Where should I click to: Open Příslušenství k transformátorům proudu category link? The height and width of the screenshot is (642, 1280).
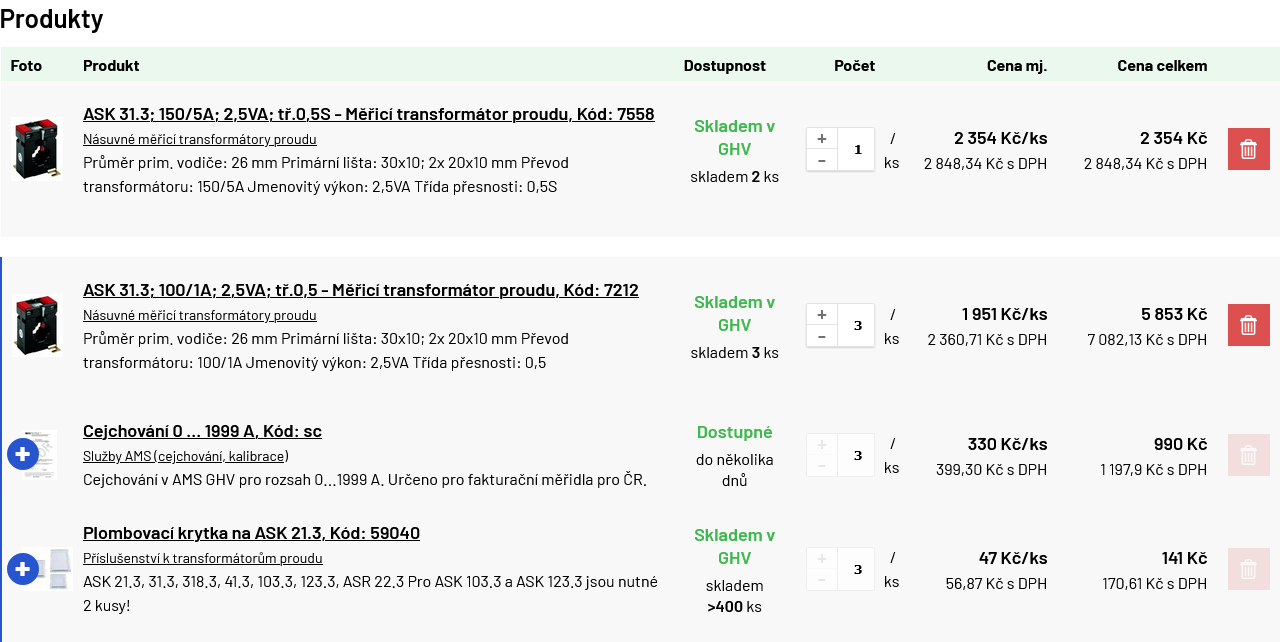(x=203, y=558)
